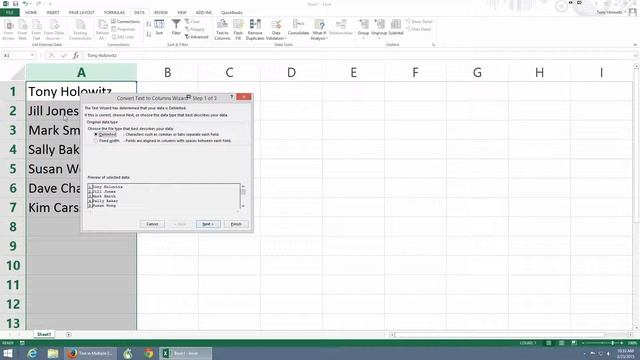Expand the formula bar

pyautogui.click(x=636, y=55)
